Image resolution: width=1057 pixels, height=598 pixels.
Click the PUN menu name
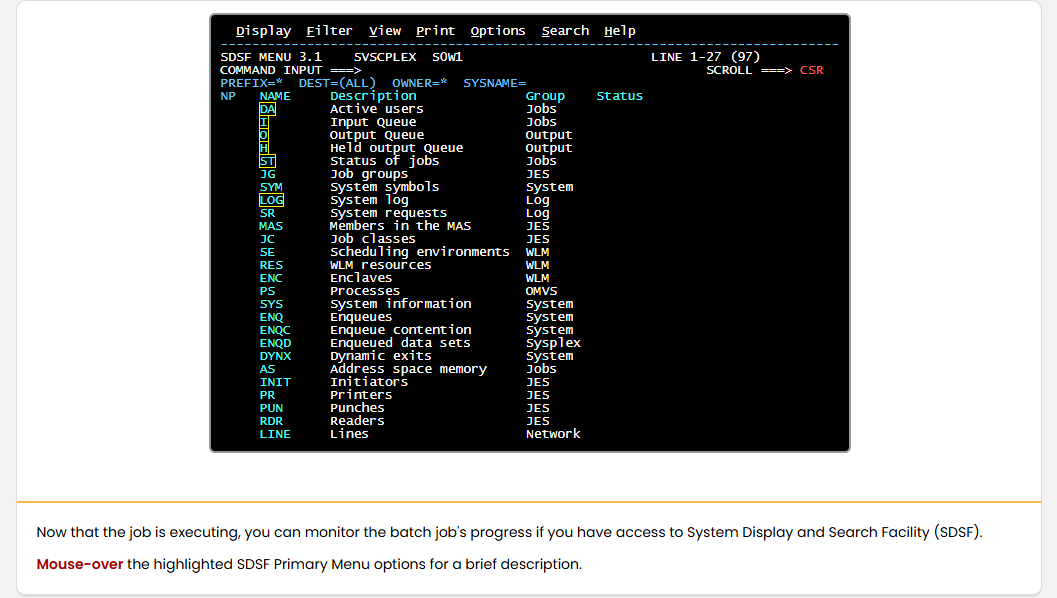[x=271, y=409]
